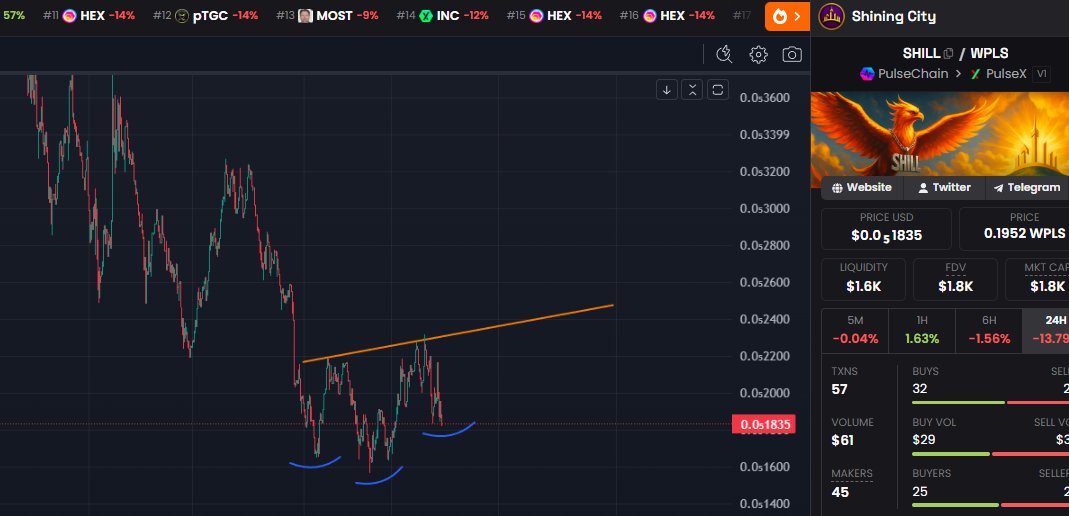Click the Shining City header title
This screenshot has width=1069, height=516.
coord(894,16)
